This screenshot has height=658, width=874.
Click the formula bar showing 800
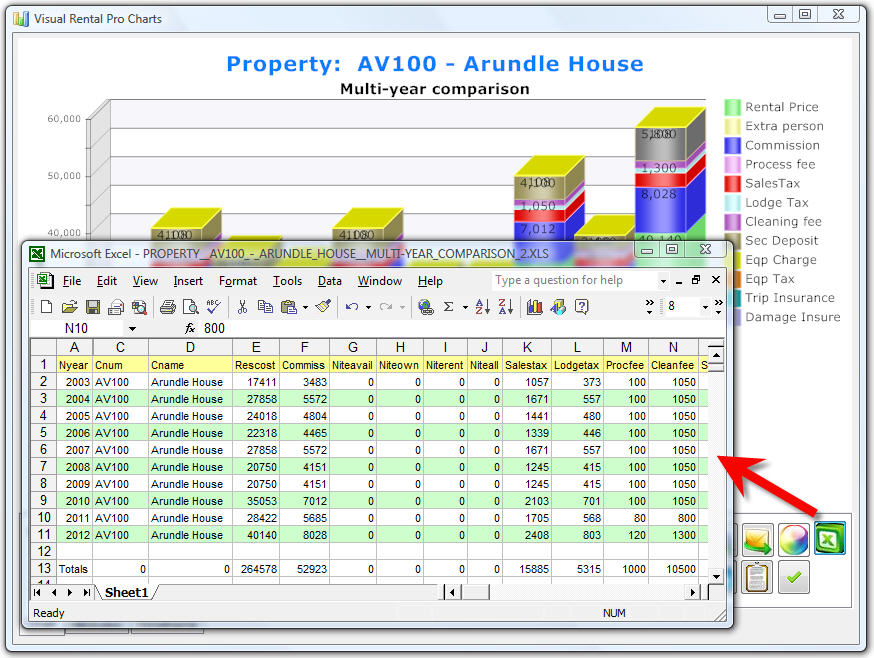(462, 328)
